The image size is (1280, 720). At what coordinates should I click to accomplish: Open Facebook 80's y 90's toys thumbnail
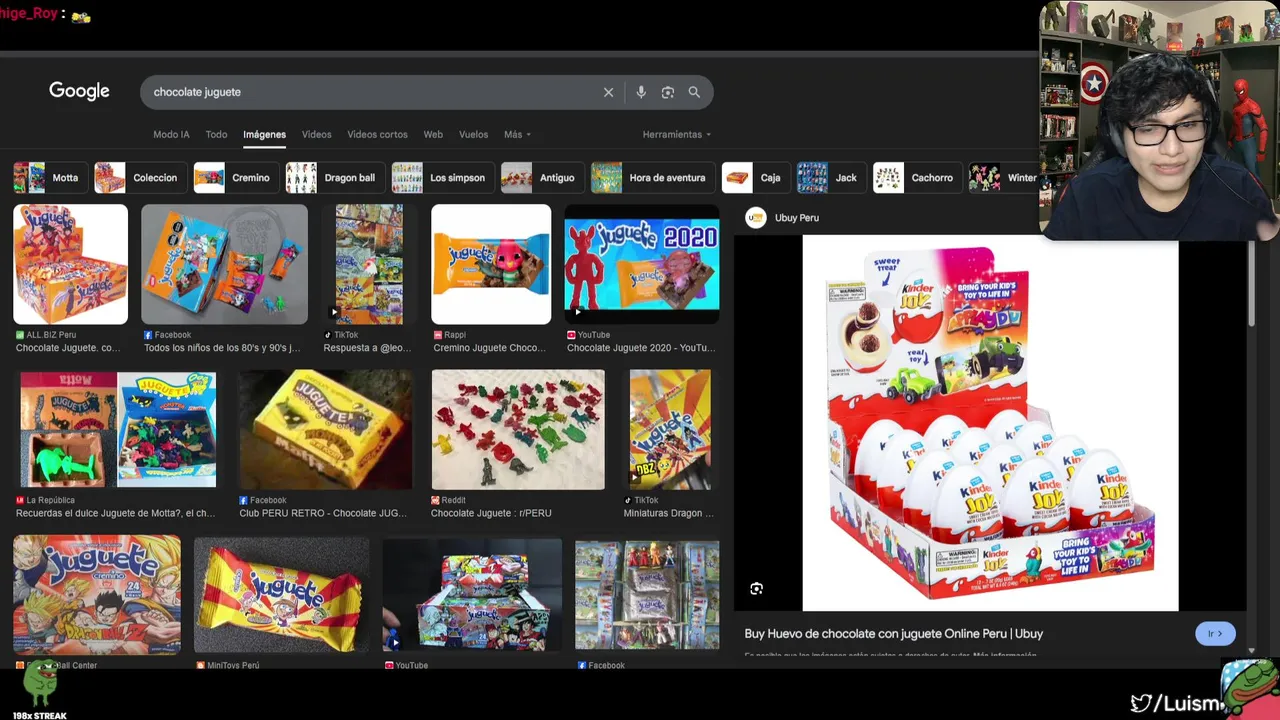tap(224, 264)
